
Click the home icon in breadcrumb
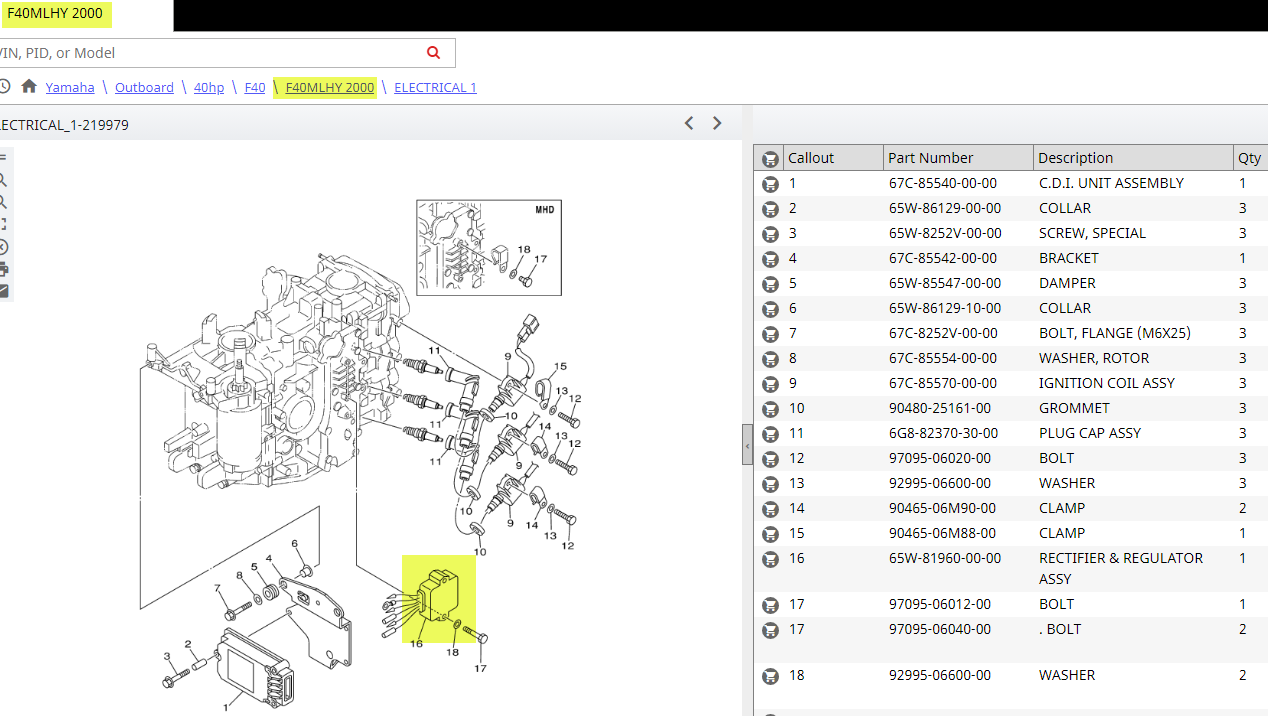(x=29, y=86)
